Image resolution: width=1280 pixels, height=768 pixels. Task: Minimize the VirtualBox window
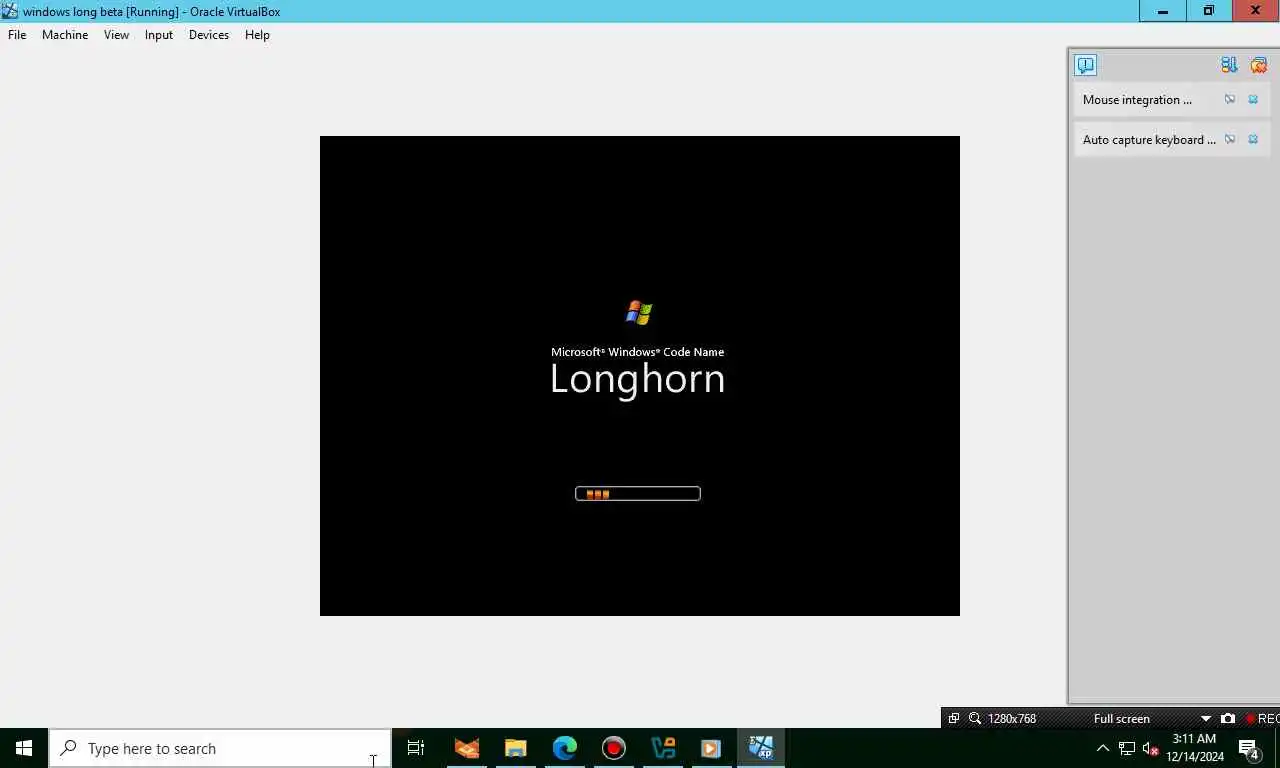click(1163, 11)
